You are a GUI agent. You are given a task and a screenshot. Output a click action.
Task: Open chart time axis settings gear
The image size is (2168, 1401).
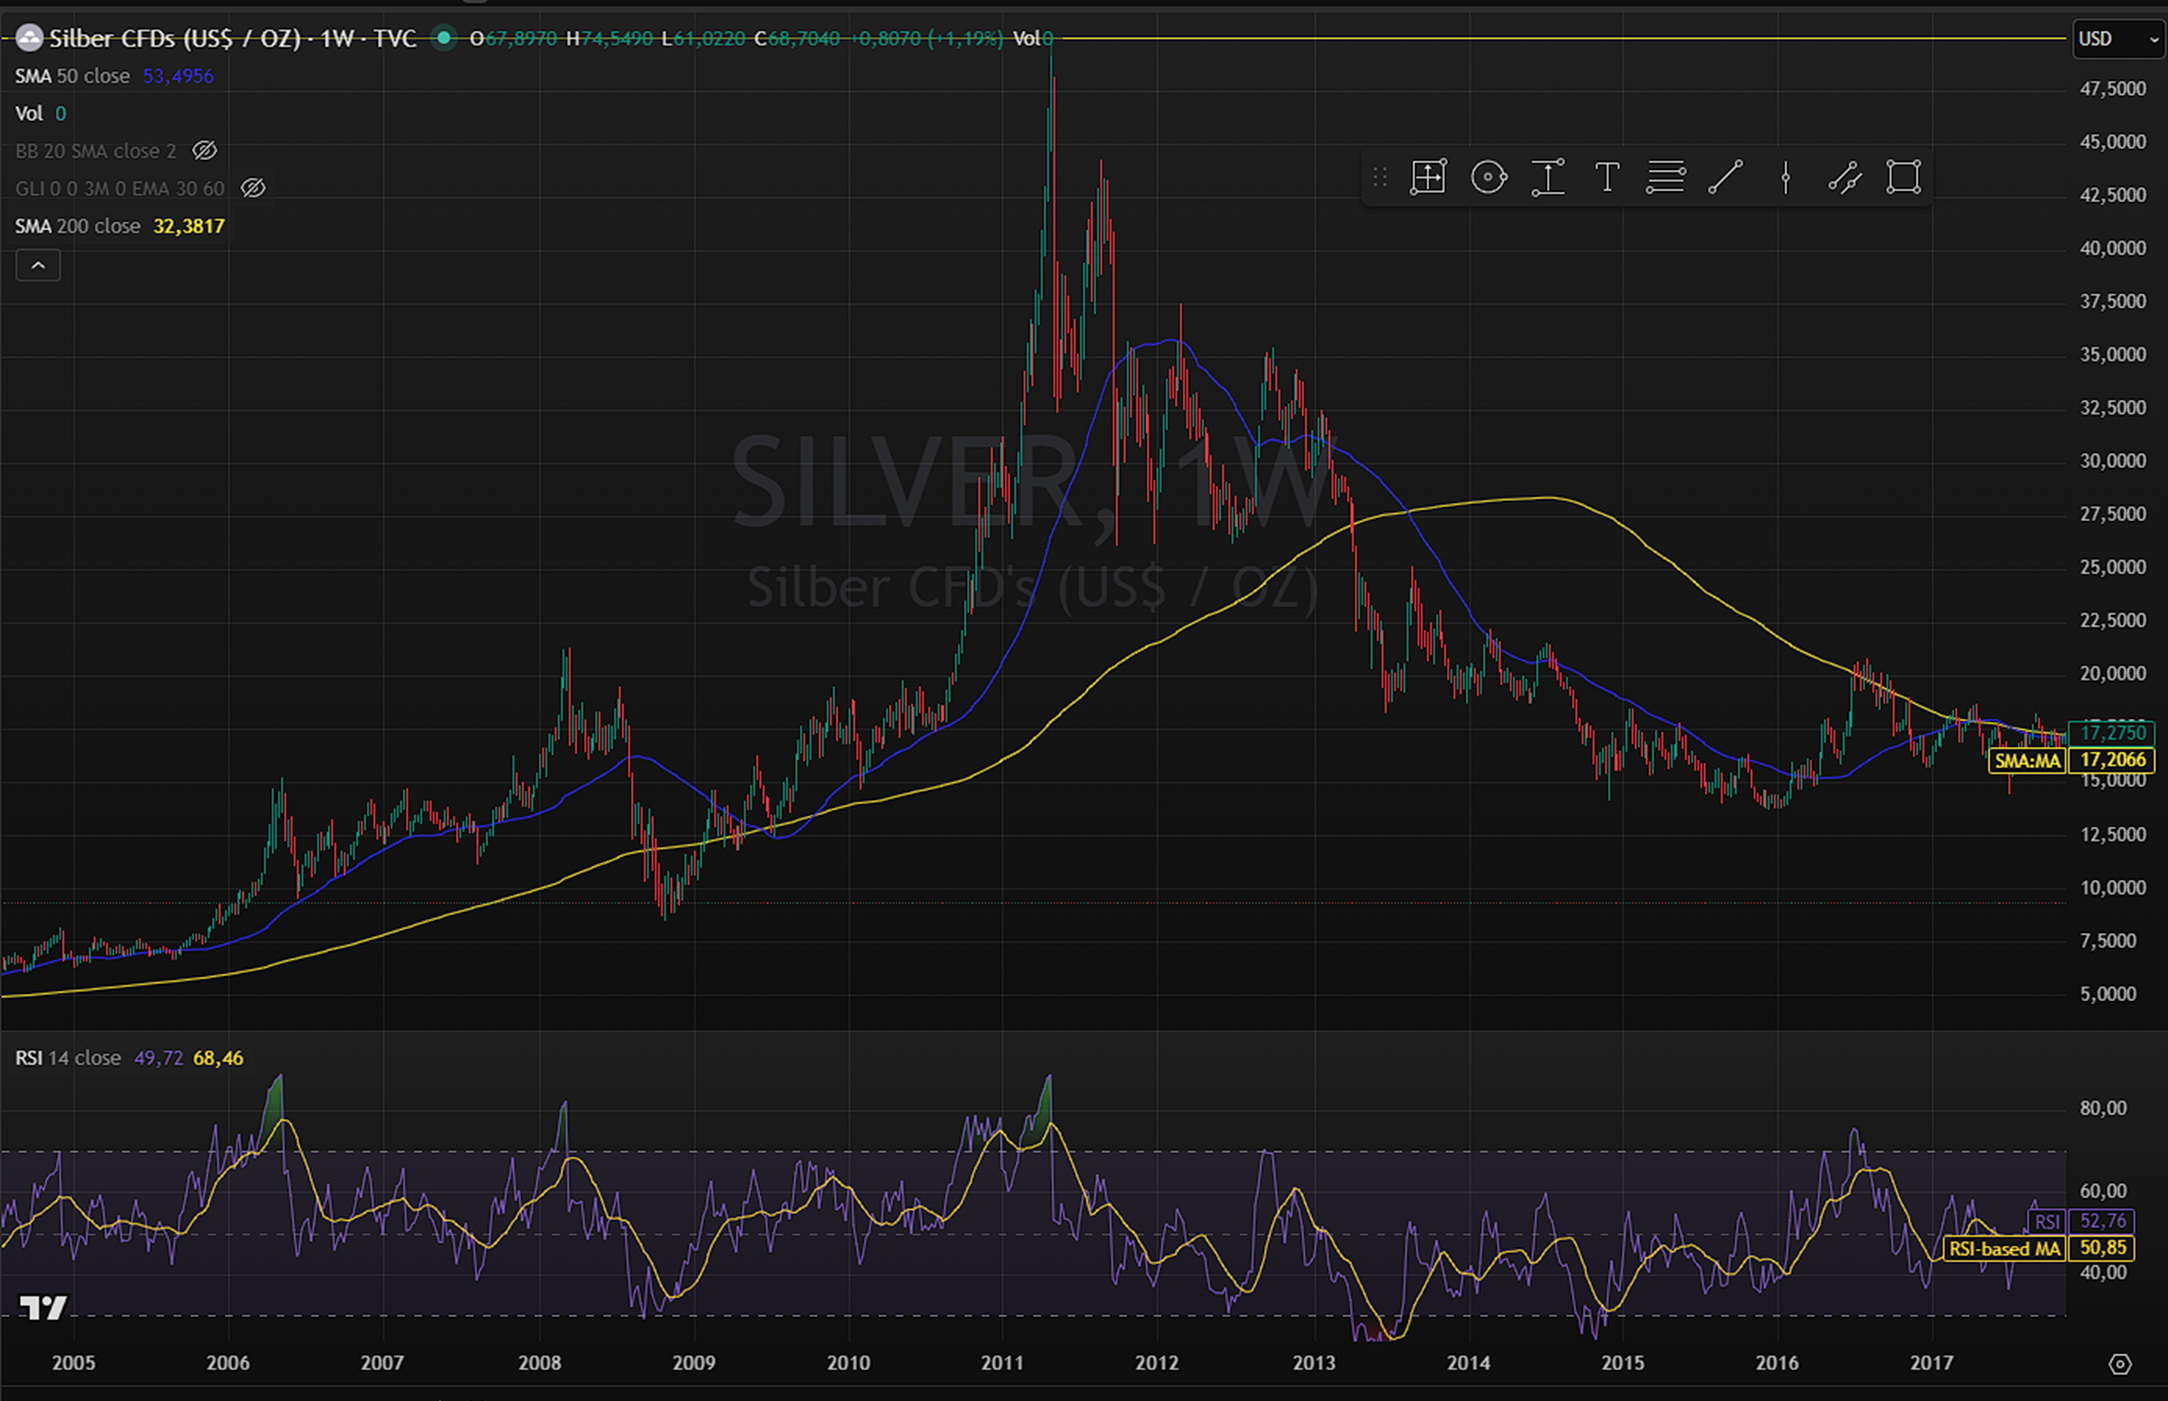pos(2119,1364)
